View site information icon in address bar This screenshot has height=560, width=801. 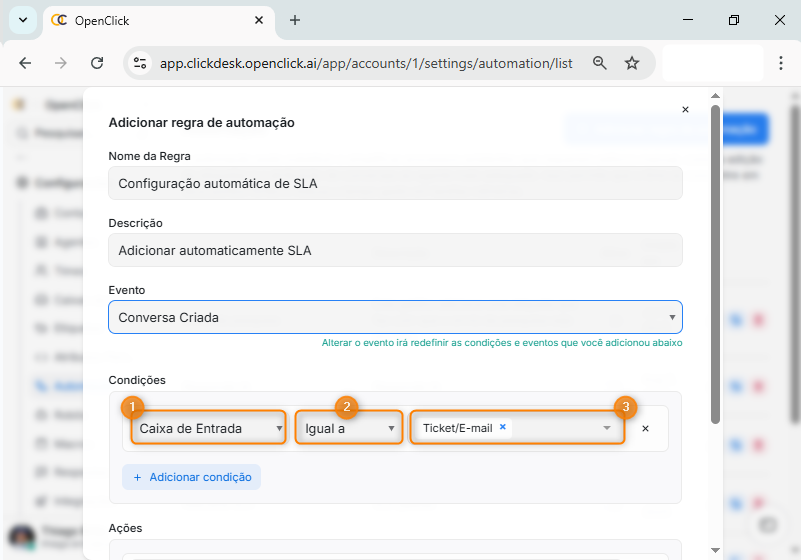141,62
